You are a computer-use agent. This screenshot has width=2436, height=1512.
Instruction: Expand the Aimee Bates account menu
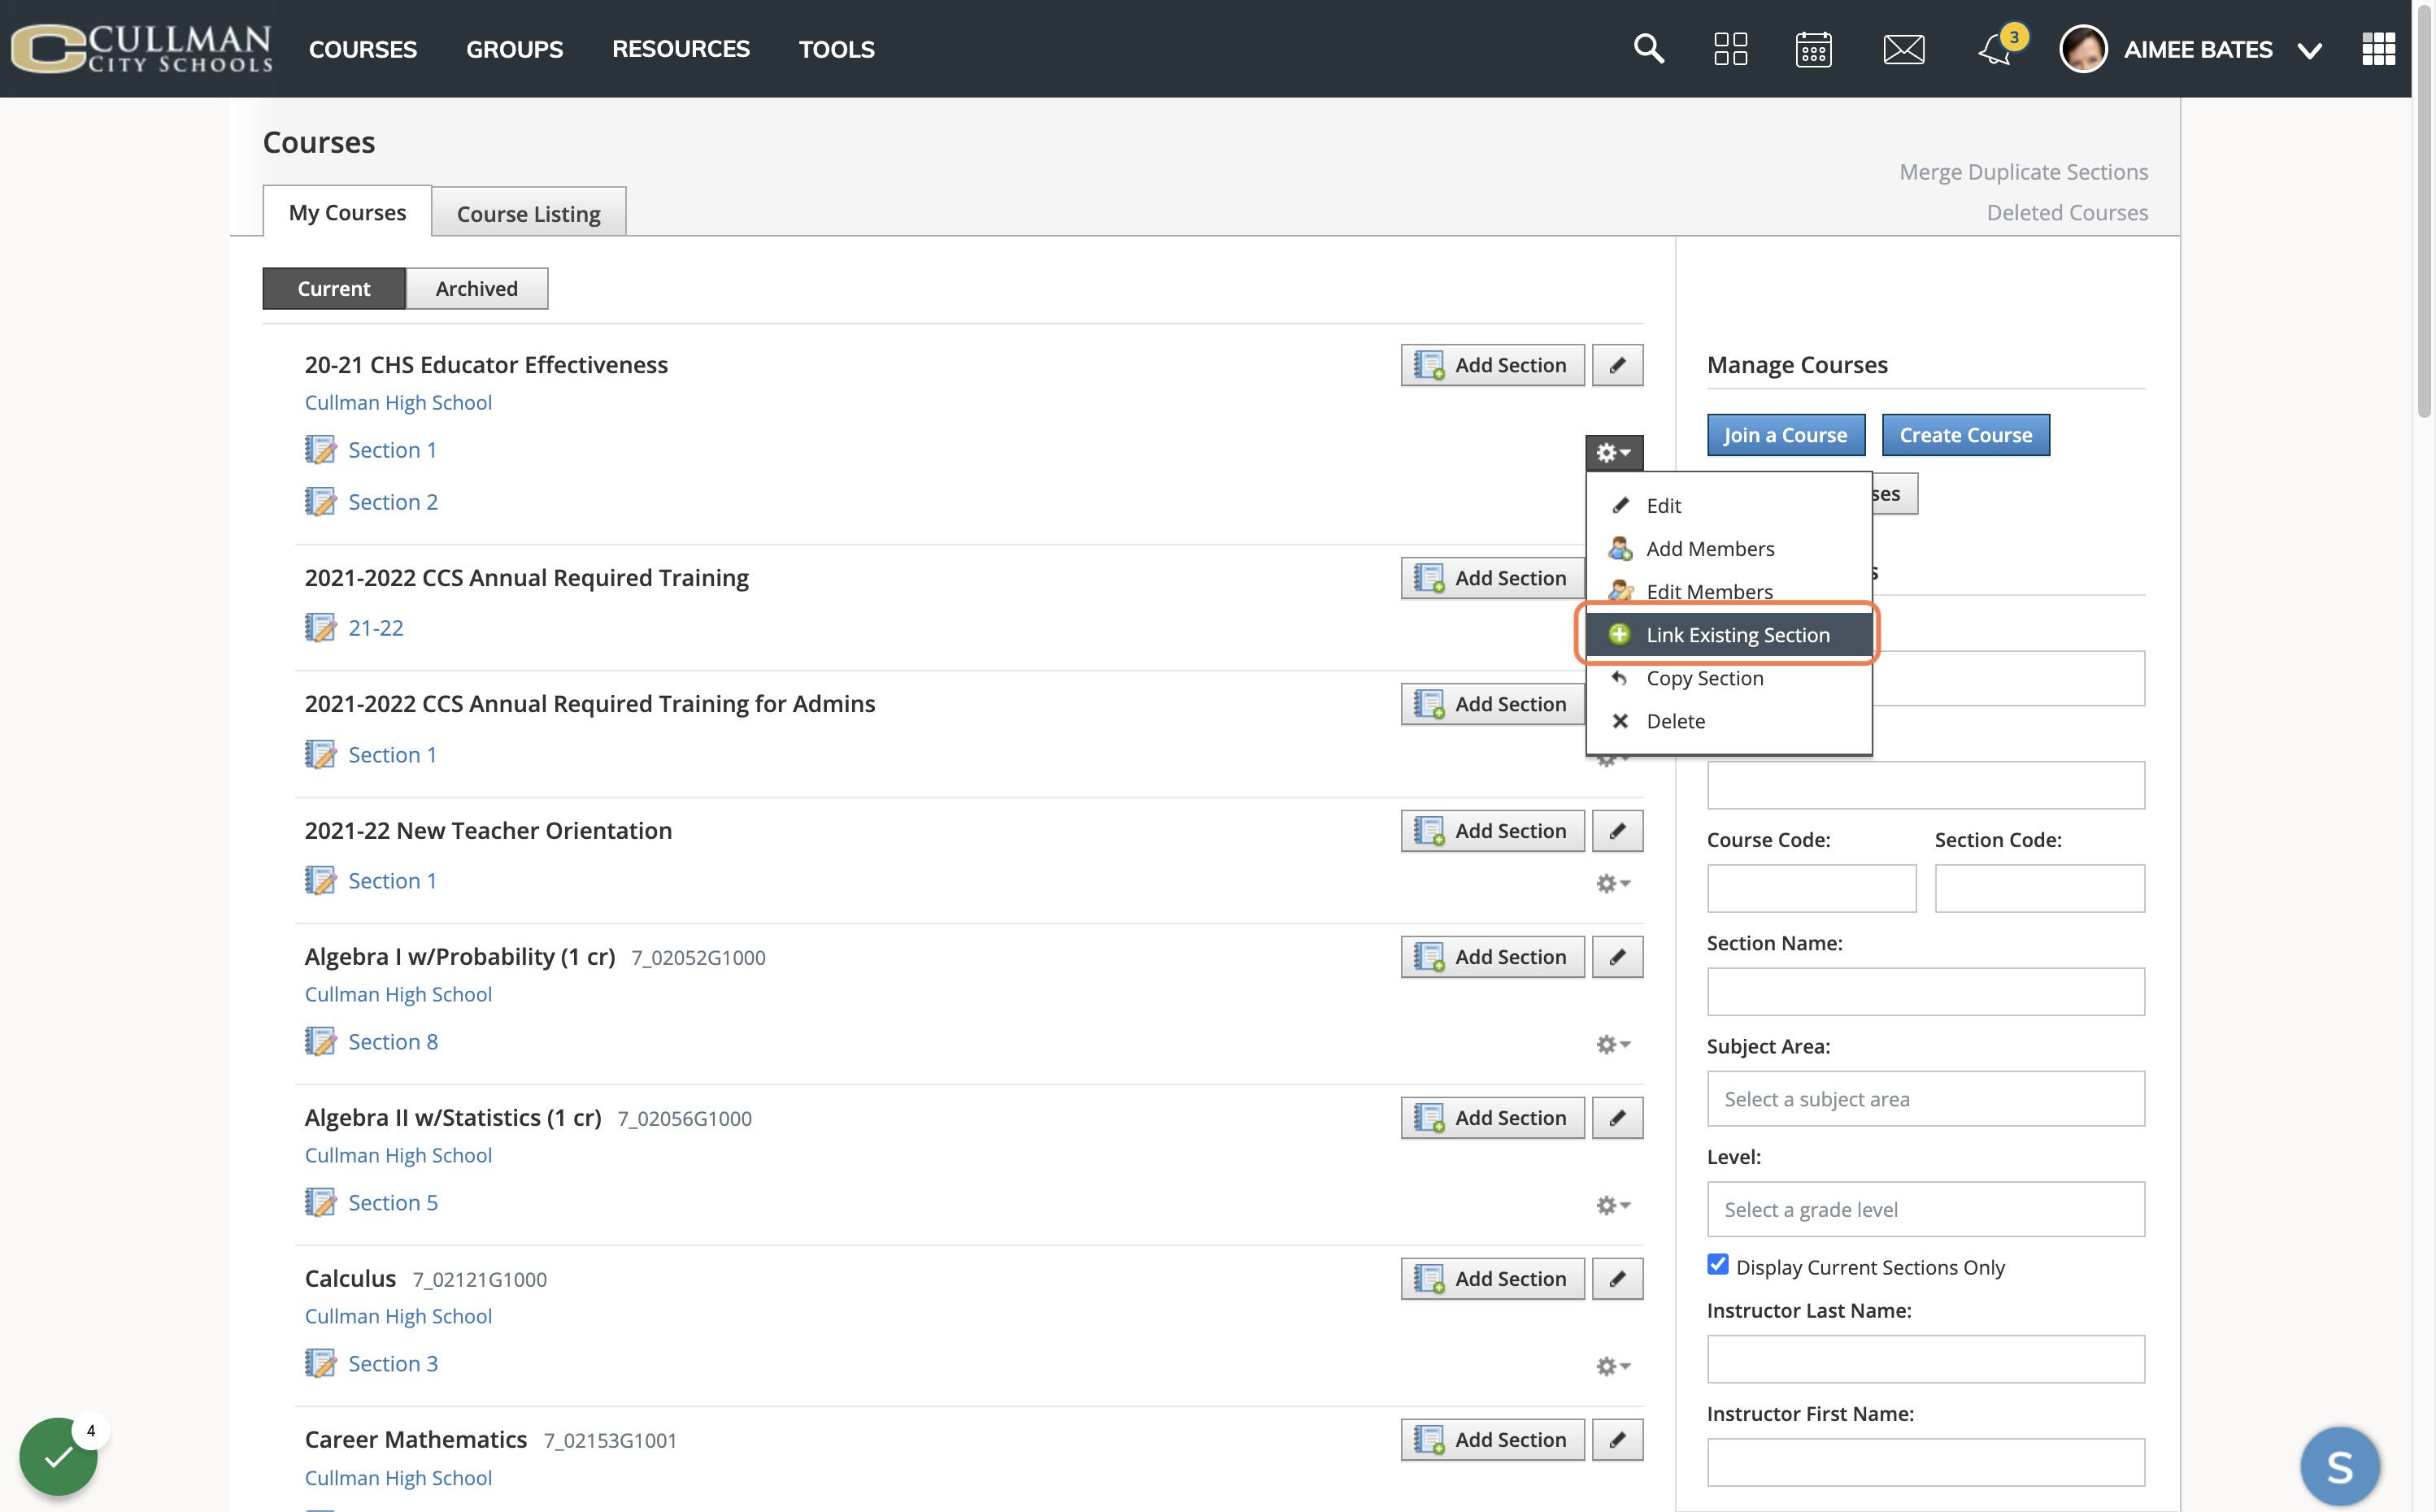[2309, 50]
